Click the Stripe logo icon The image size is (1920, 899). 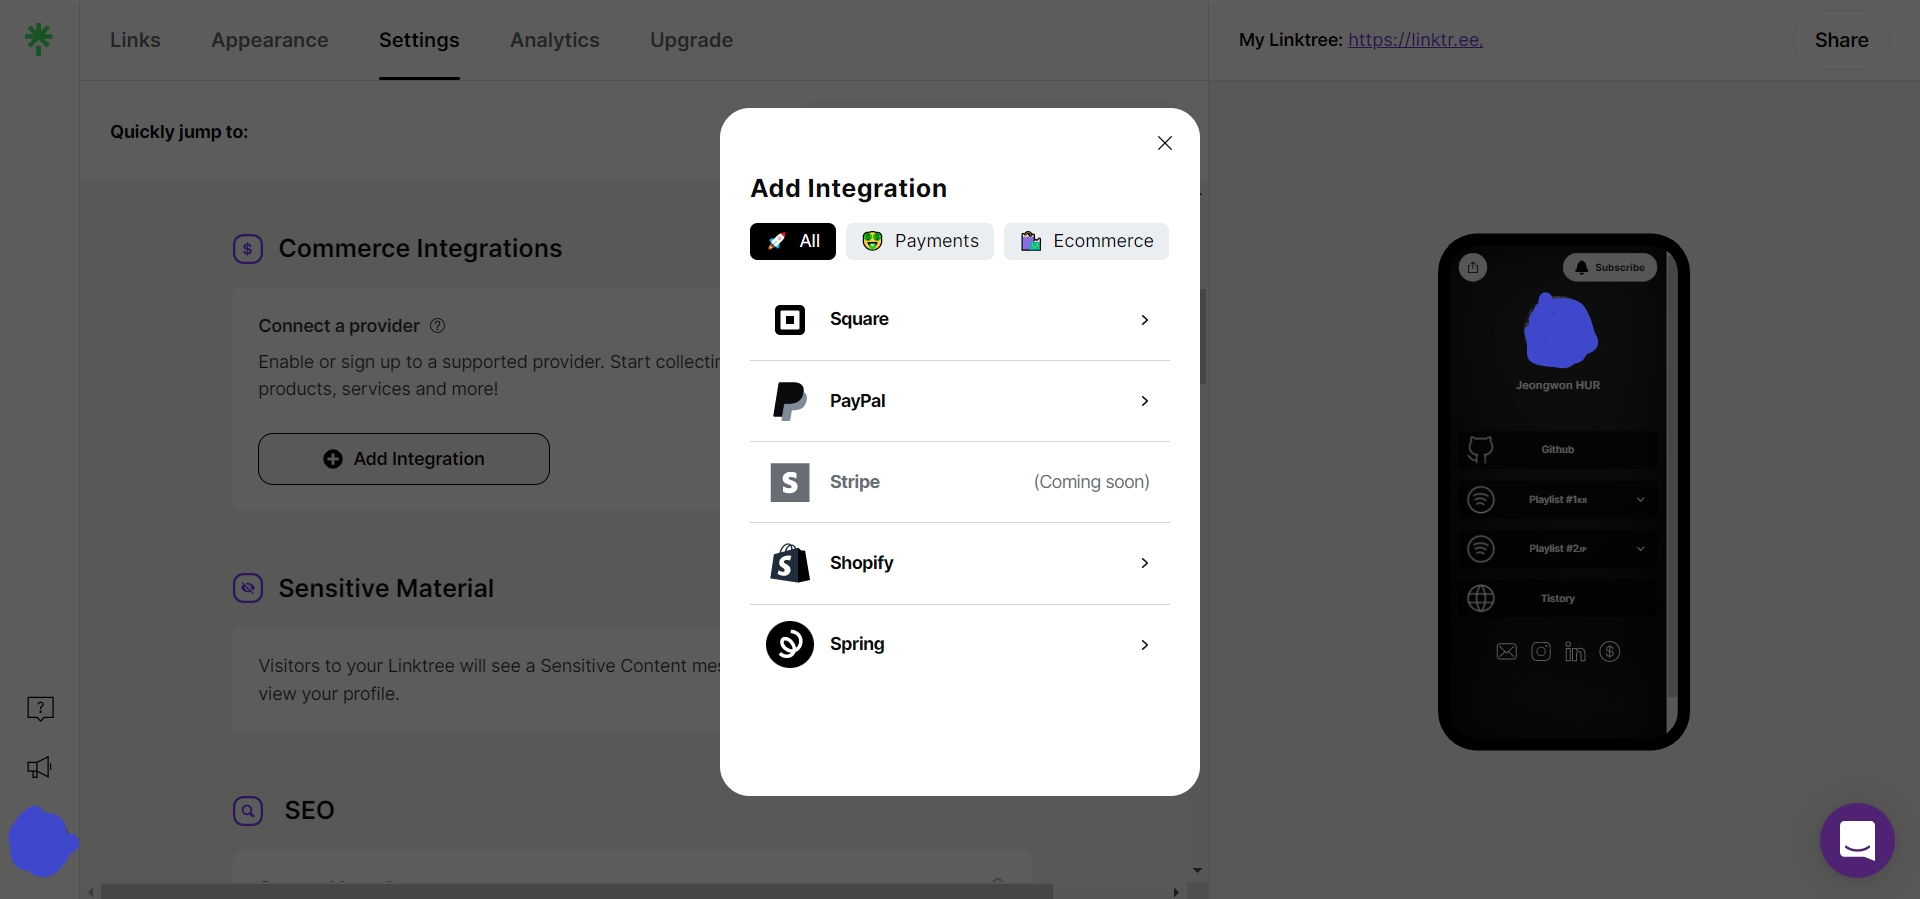coord(790,482)
